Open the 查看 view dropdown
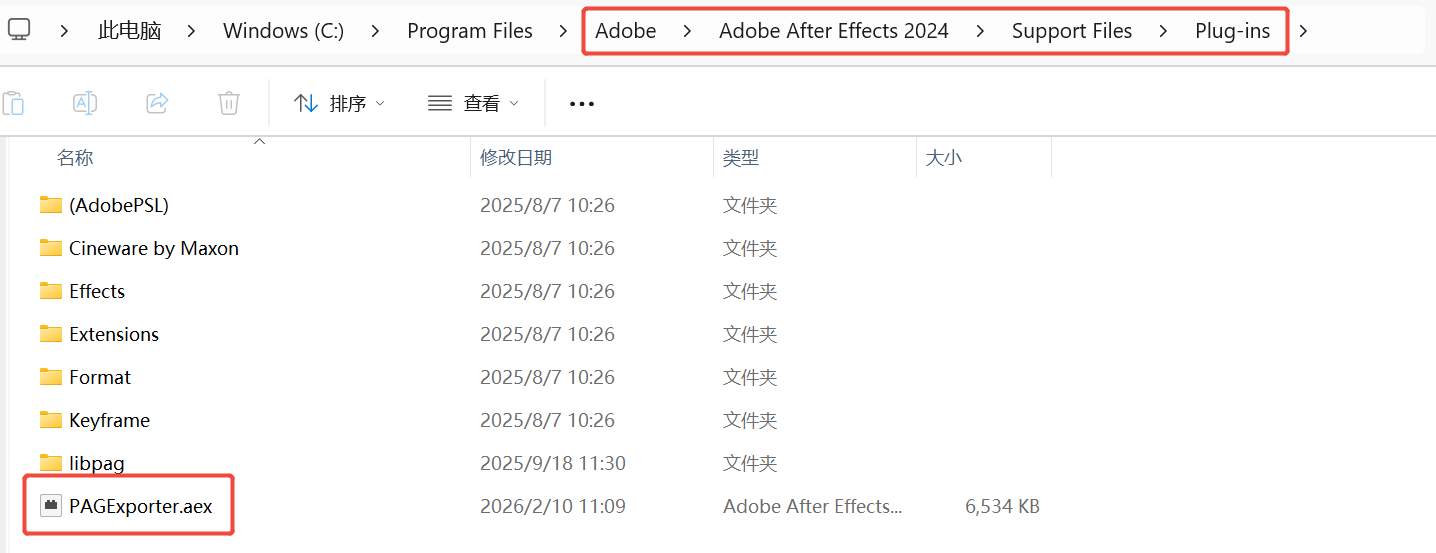Viewport: 1436px width, 553px height. pyautogui.click(x=474, y=103)
